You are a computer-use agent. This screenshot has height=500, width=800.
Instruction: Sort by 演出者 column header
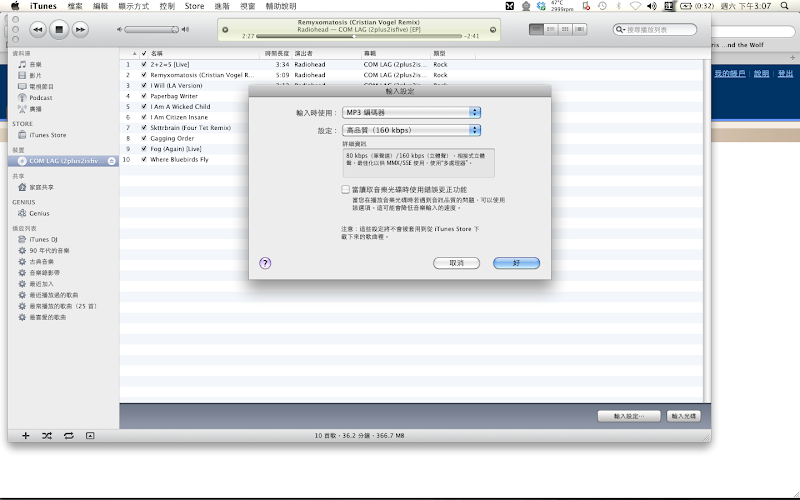(327, 54)
